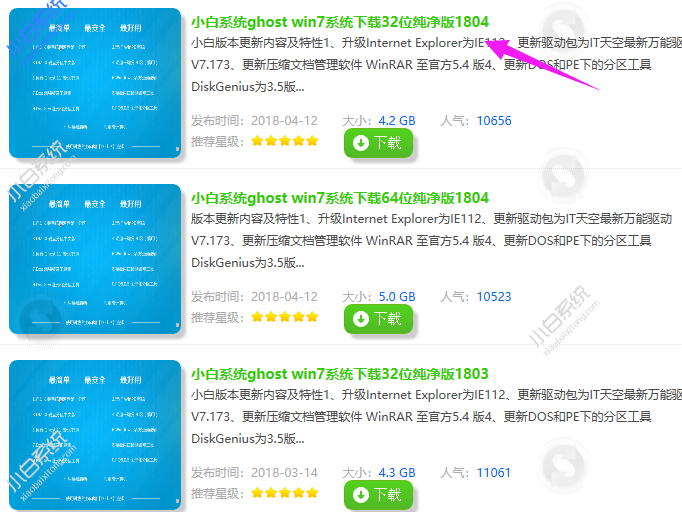Click download button for 32位纯净版1804
Image resolution: width=682 pixels, height=512 pixels.
pyautogui.click(x=377, y=143)
